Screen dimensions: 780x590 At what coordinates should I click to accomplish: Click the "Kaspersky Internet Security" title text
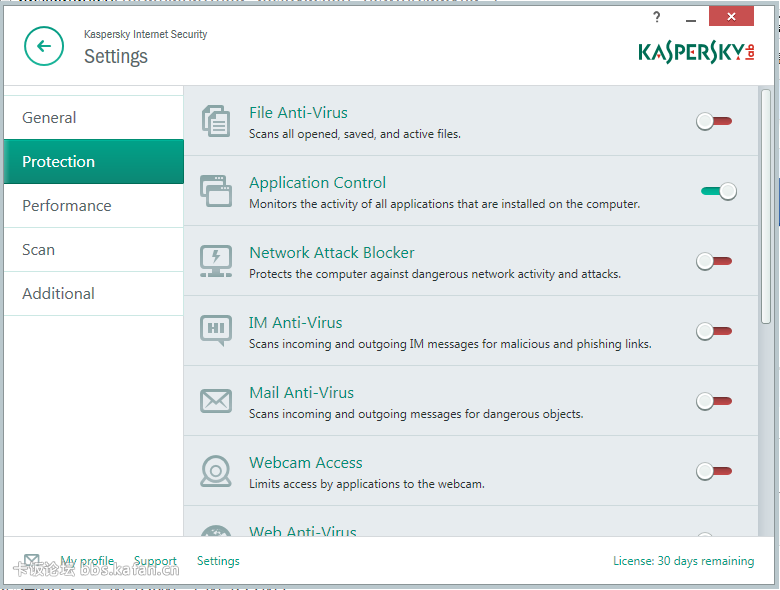(145, 34)
